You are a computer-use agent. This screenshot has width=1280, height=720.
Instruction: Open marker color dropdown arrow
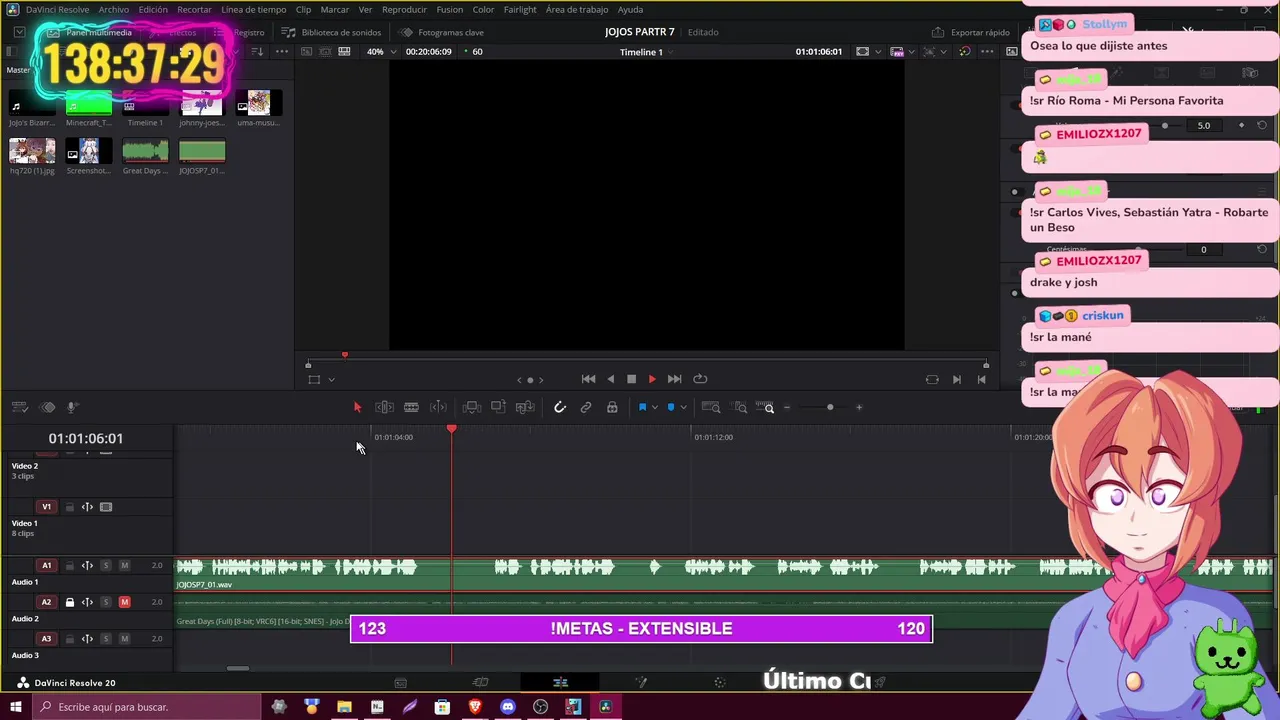pos(683,407)
